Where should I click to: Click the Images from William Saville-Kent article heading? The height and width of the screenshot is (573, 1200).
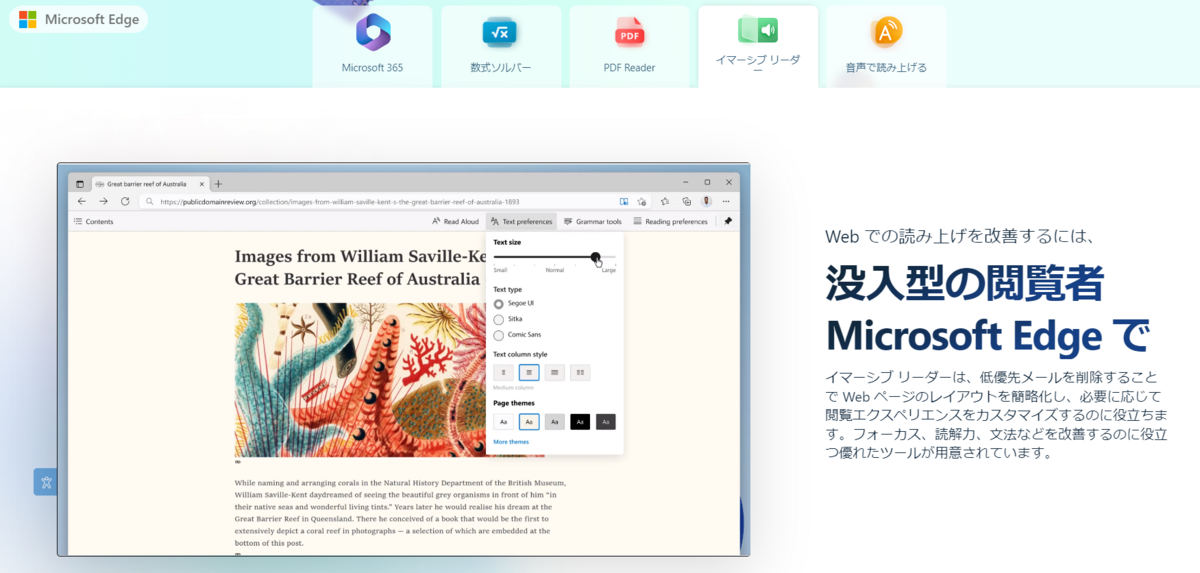click(360, 268)
